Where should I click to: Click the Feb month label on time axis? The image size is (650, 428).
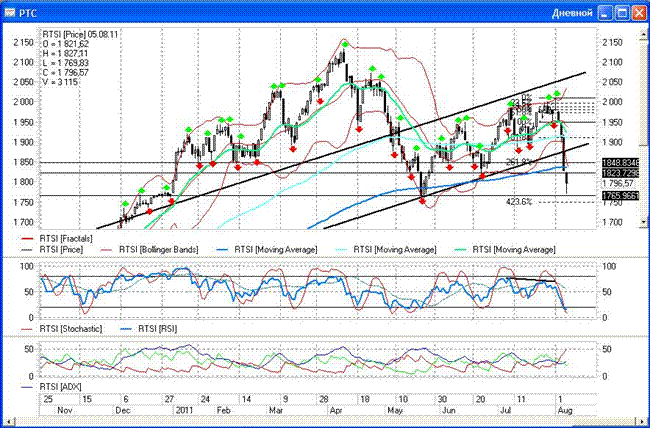pos(223,410)
